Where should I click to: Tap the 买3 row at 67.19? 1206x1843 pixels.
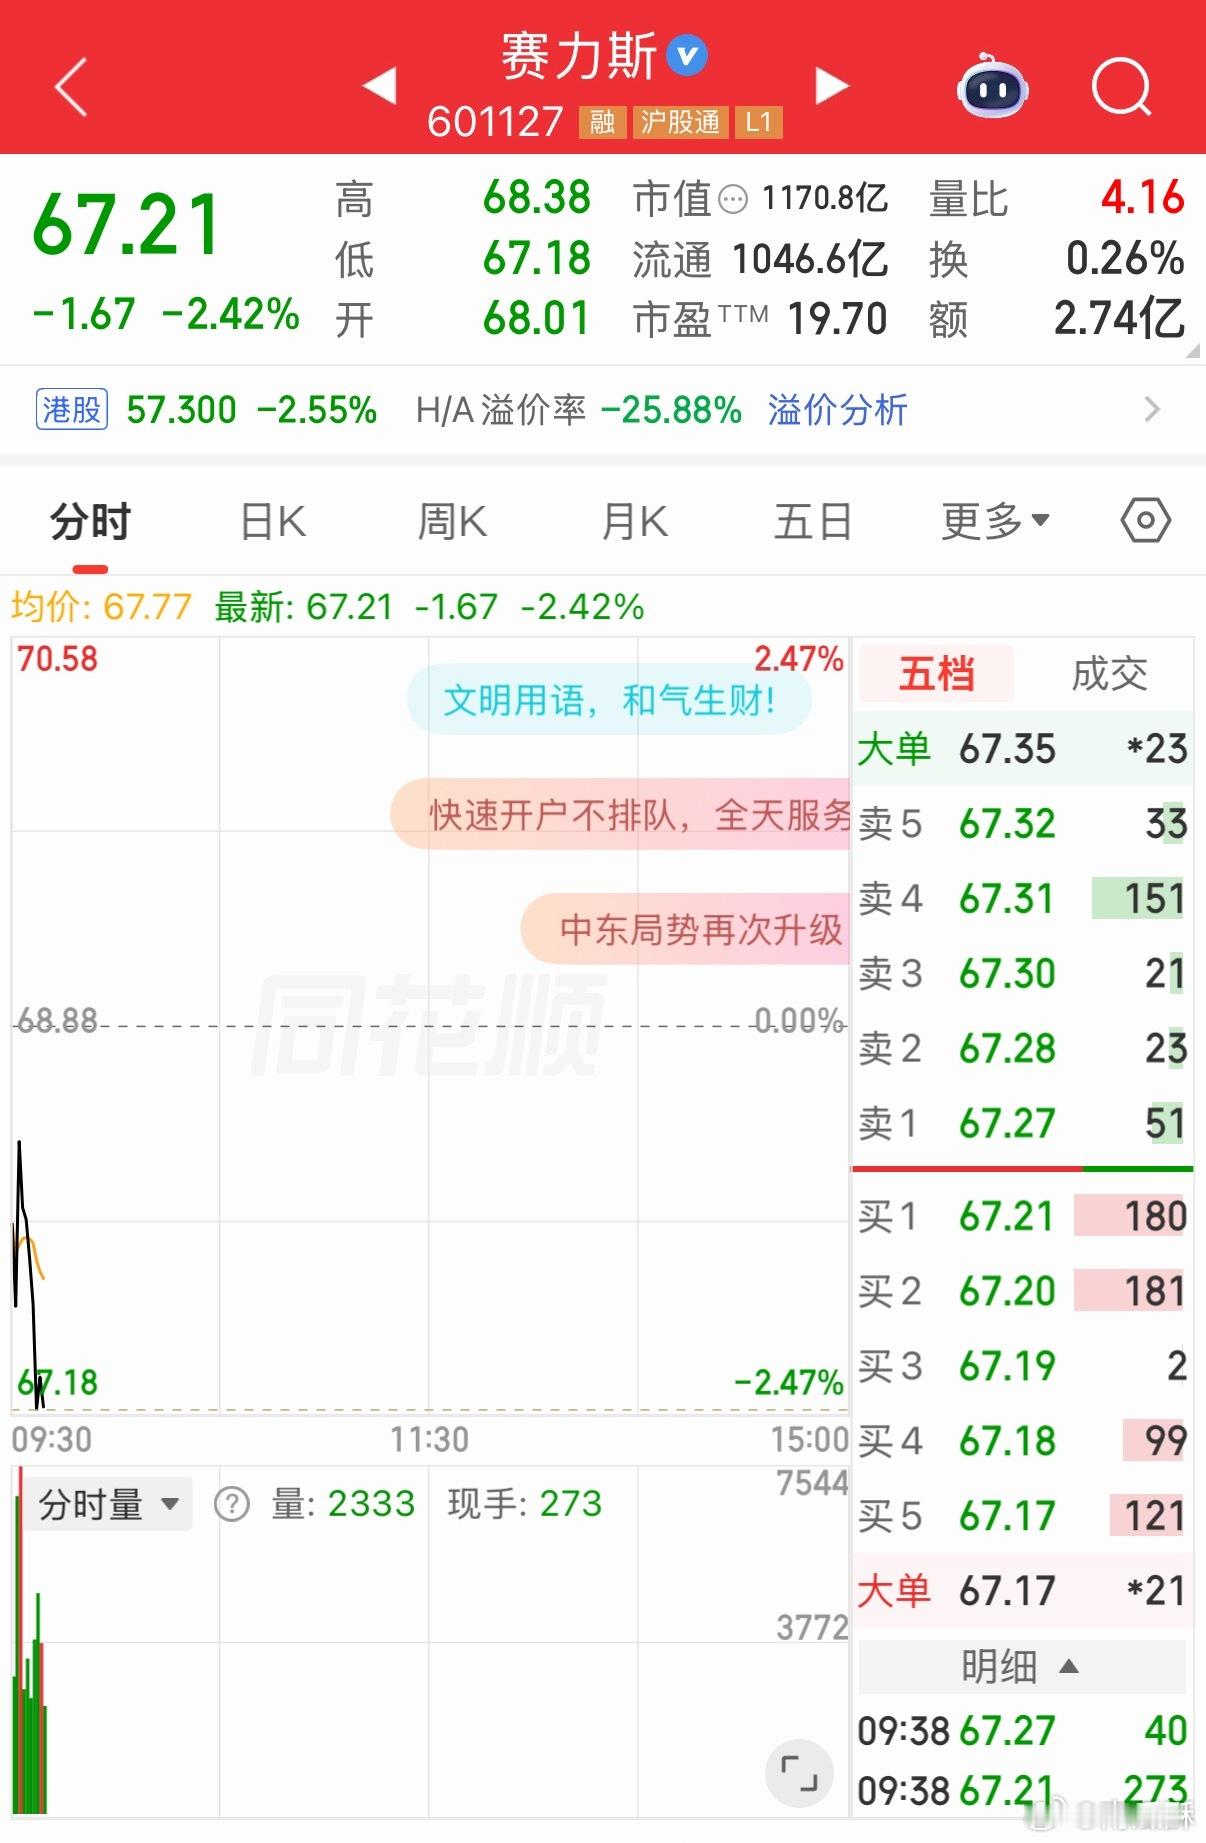[x=1023, y=1366]
